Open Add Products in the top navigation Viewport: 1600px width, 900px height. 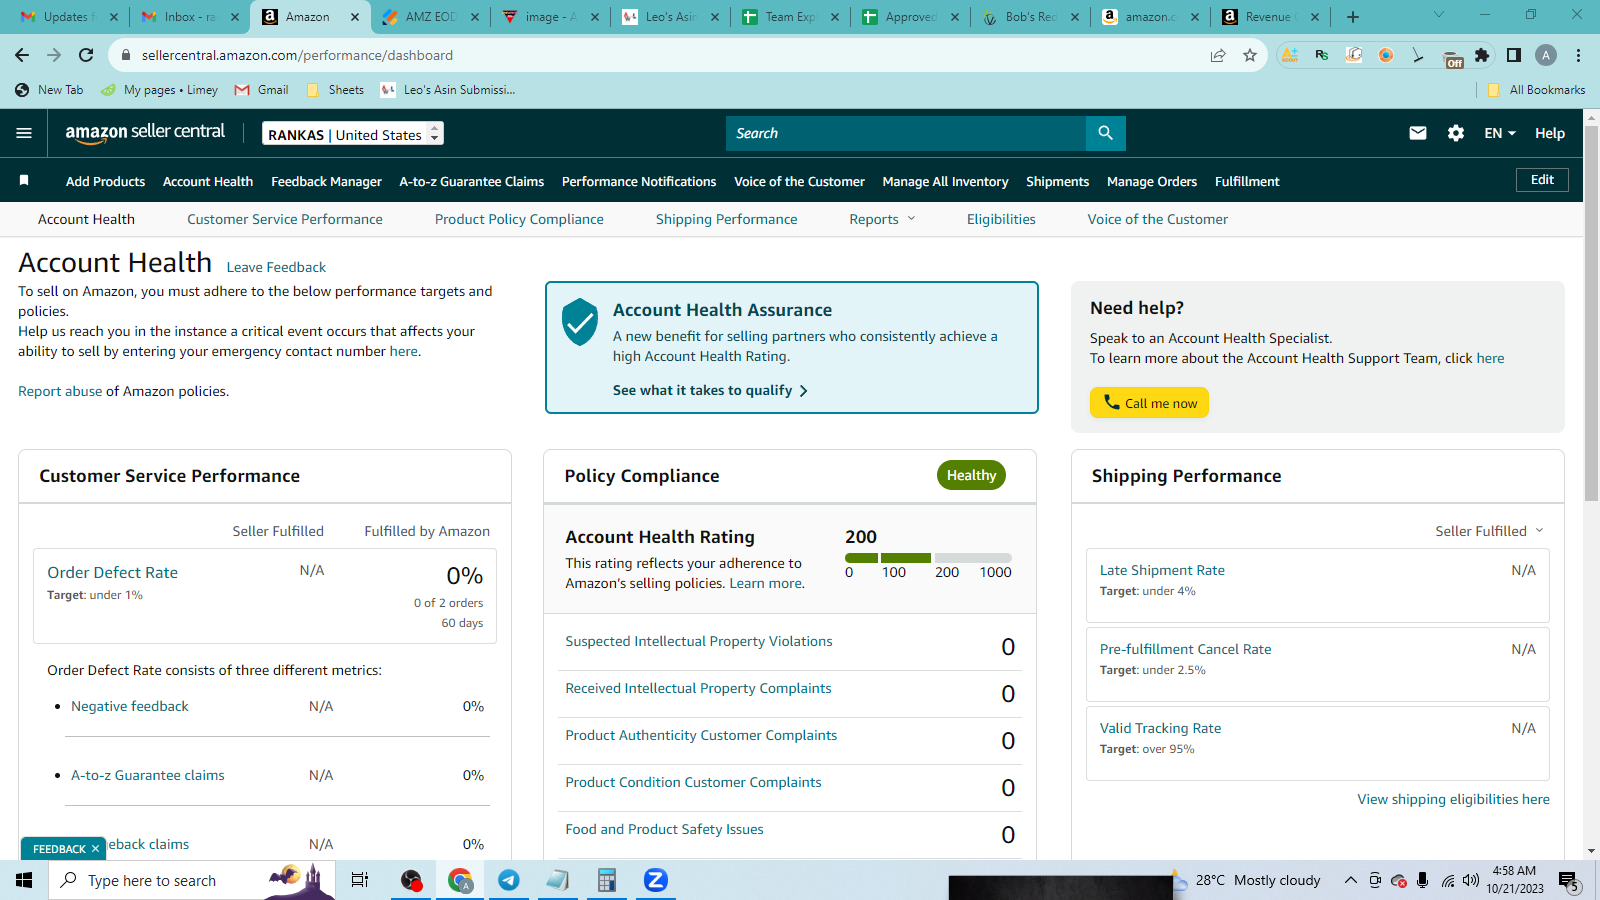(x=105, y=181)
